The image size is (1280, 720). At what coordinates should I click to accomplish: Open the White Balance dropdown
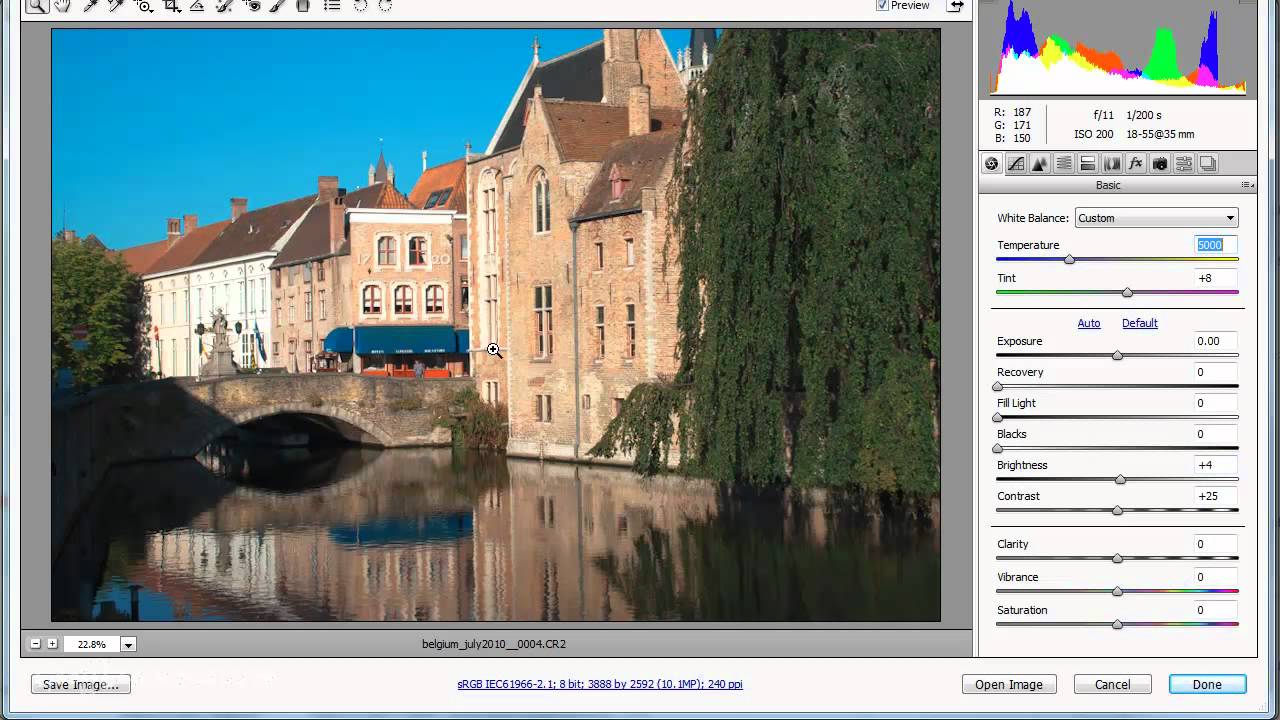1156,218
